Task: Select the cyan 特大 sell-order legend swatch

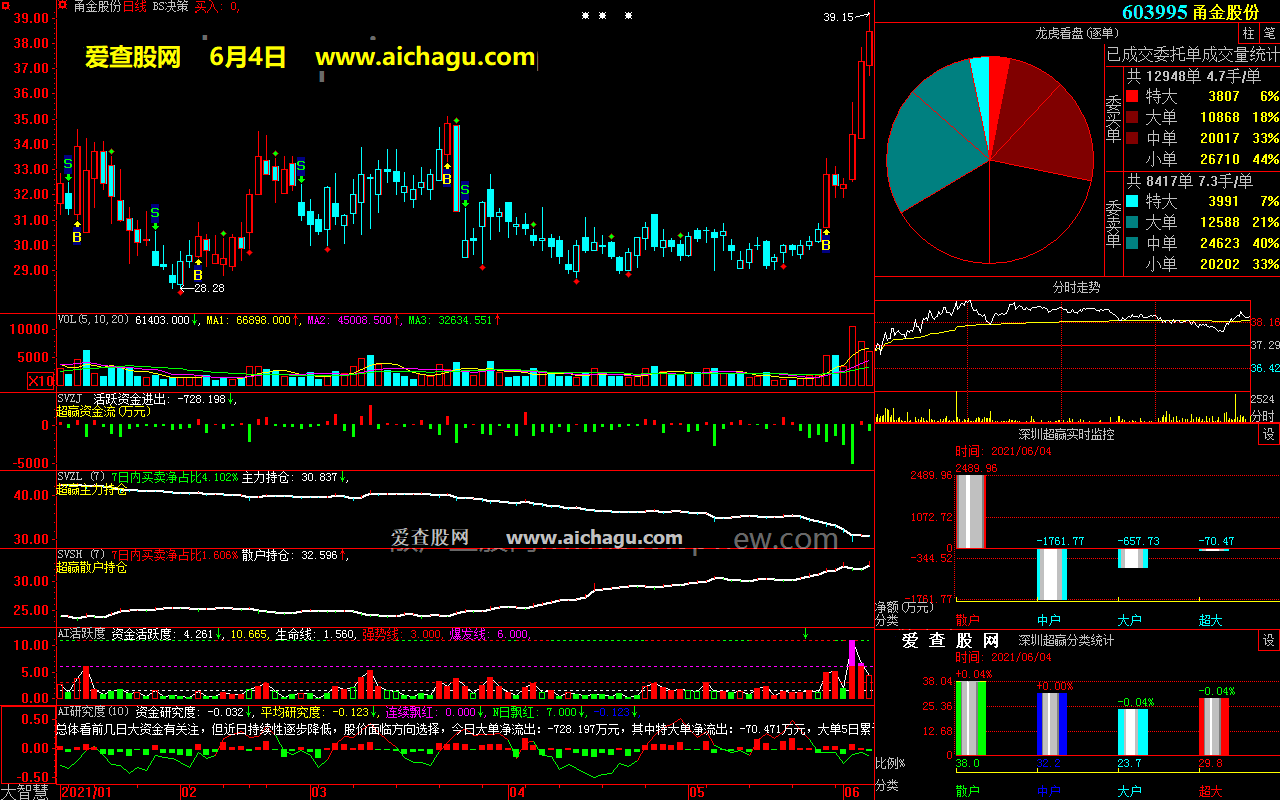Action: (x=1132, y=201)
